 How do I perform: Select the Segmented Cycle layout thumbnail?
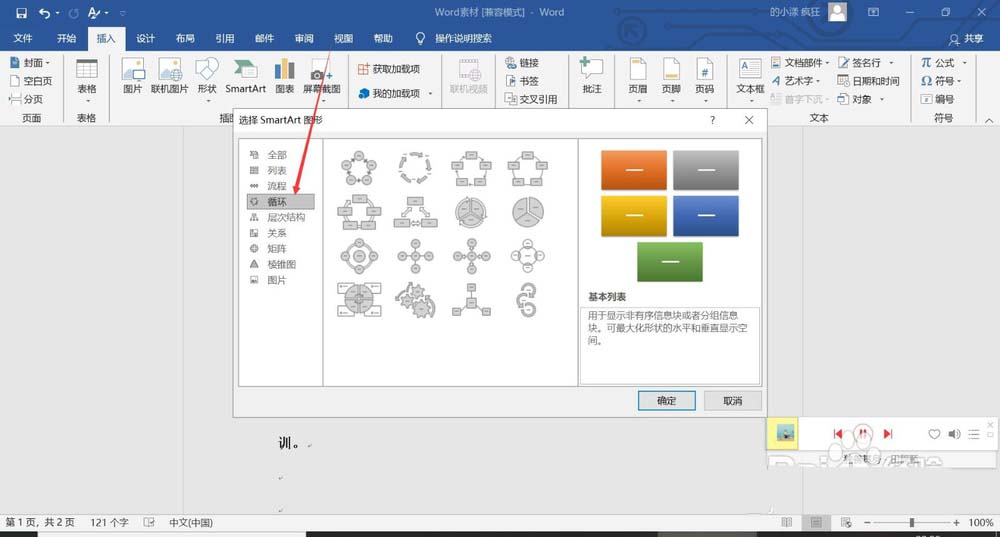[471, 212]
